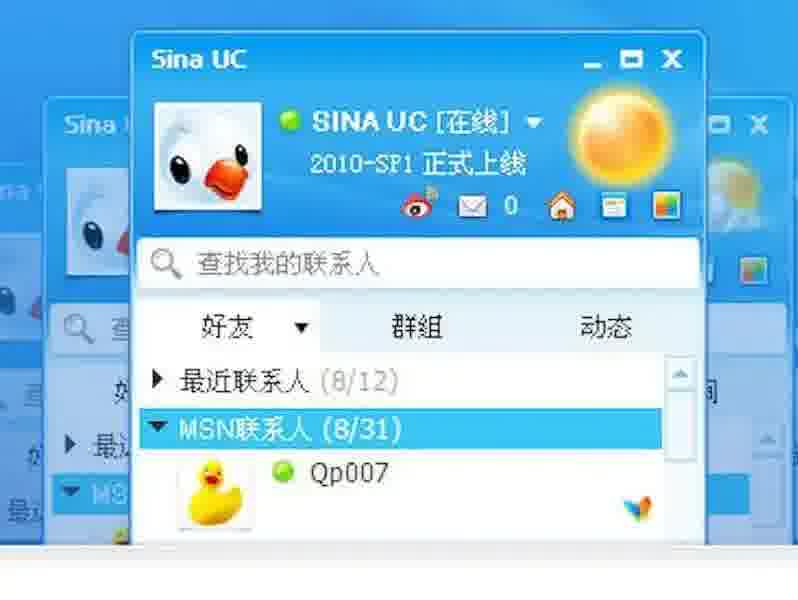Open the status dropdown arrow after 在线
Image resolution: width=798 pixels, height=600 pixels.
pyautogui.click(x=533, y=122)
